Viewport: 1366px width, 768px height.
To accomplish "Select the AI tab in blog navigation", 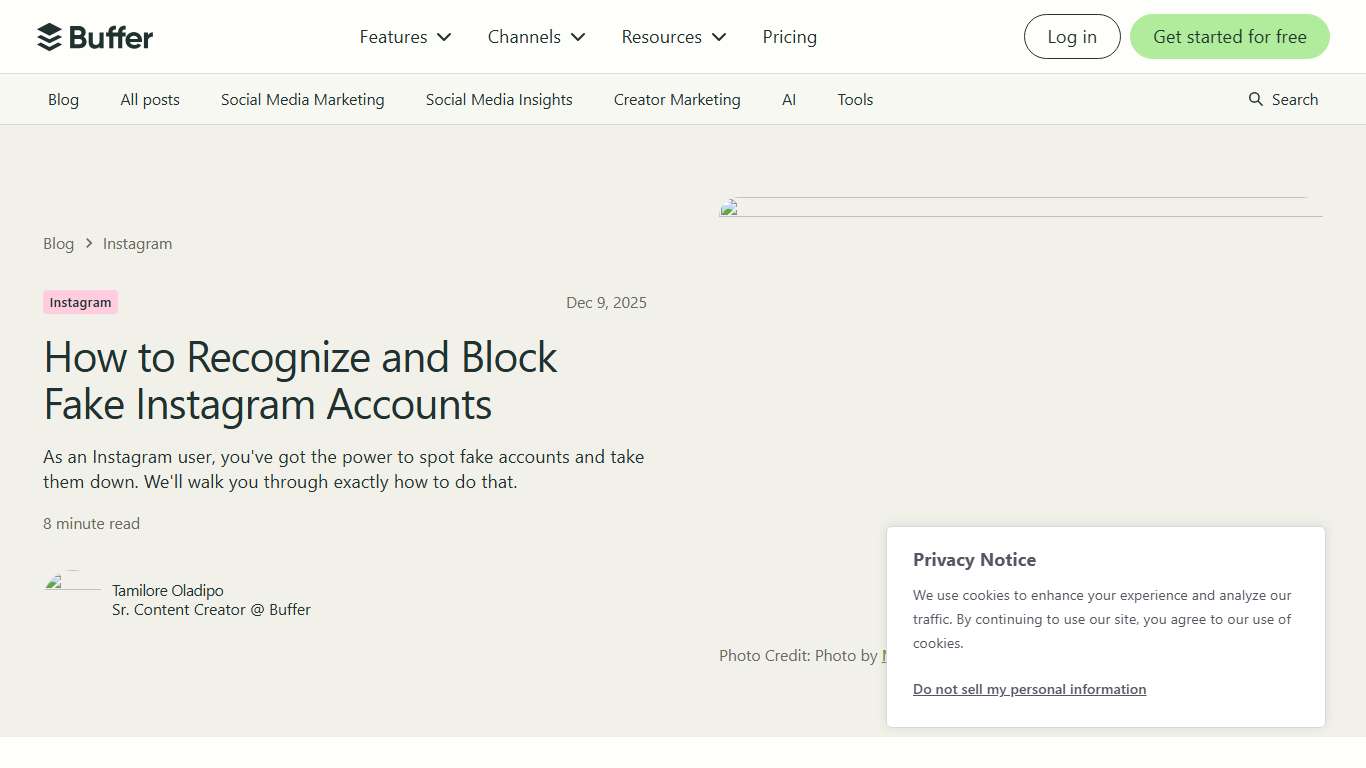I will point(789,99).
